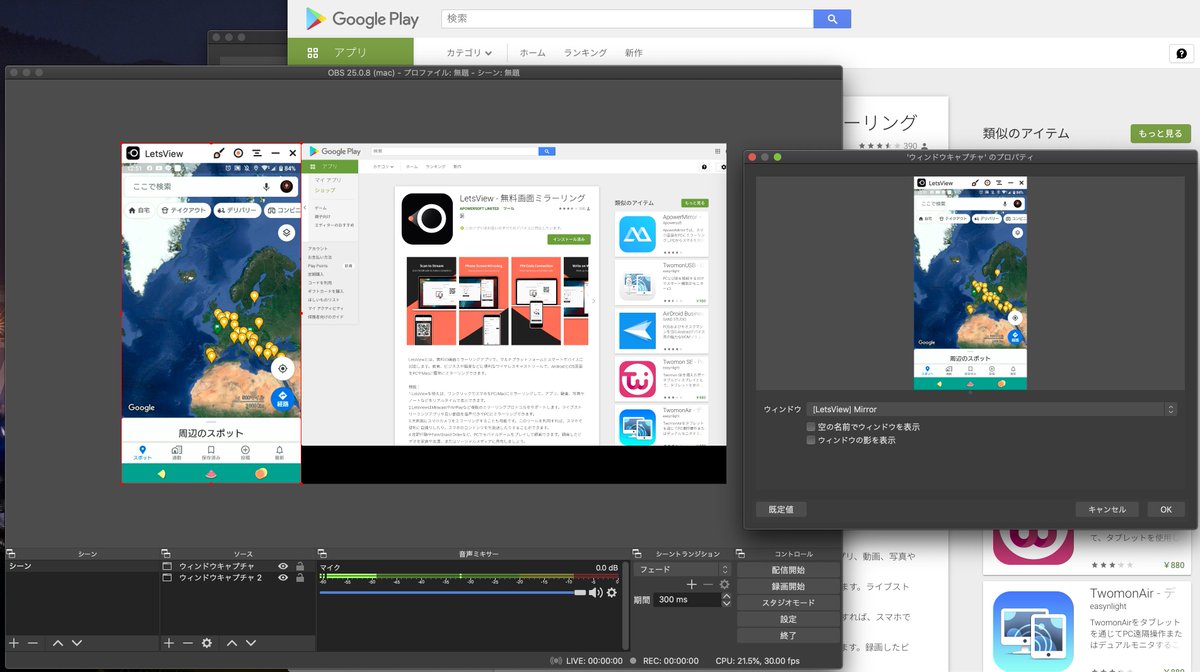Undock the シーン panel via its float icon

[x=11, y=553]
